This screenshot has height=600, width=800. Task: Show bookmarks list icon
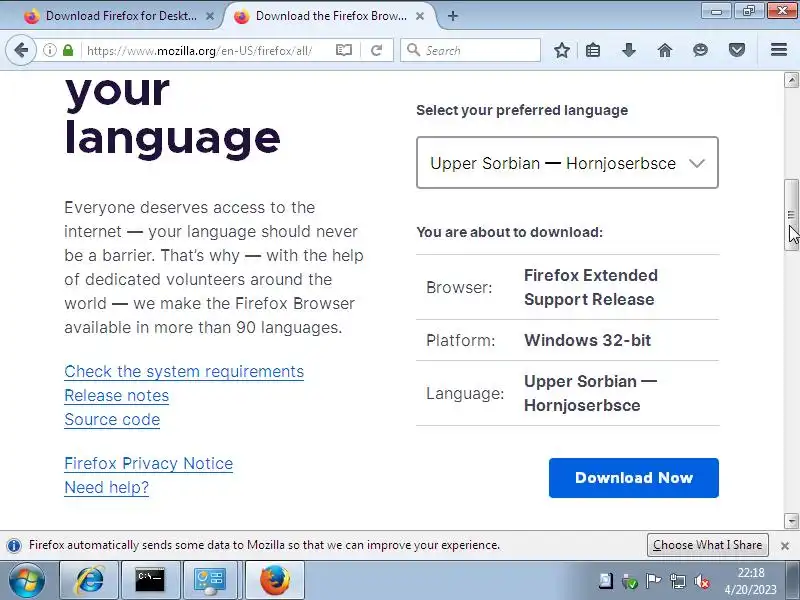(x=593, y=50)
